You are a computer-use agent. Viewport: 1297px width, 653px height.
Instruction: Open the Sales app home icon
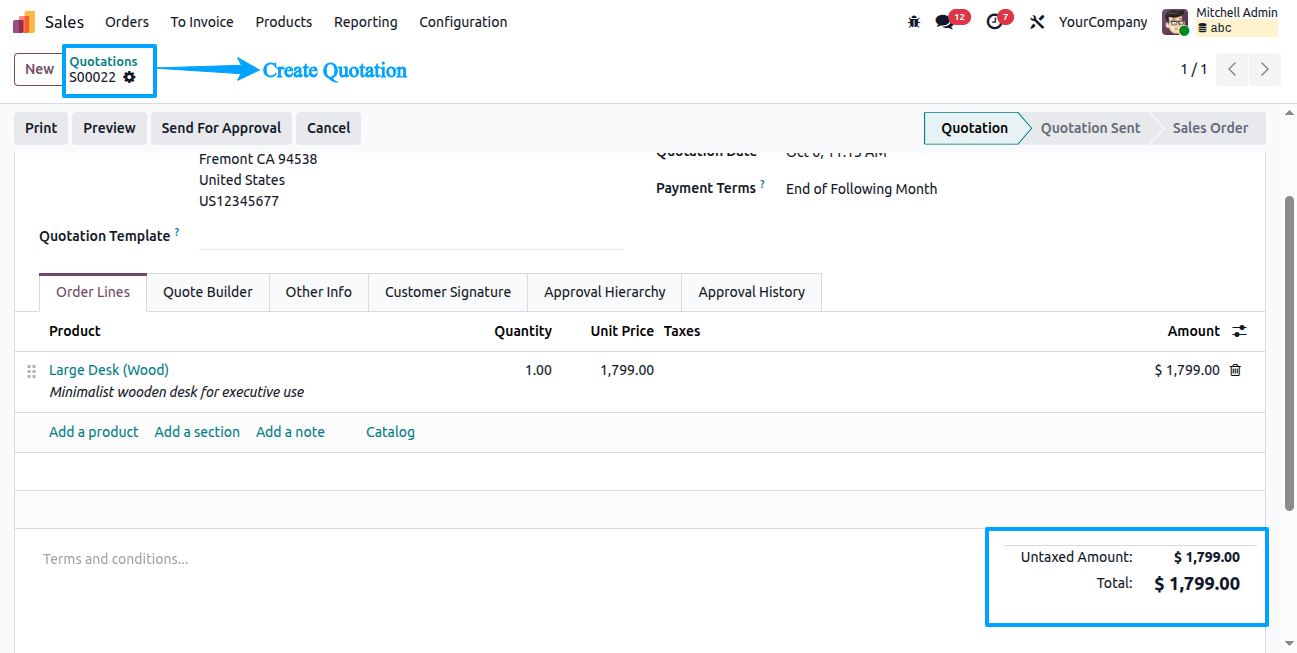[24, 21]
